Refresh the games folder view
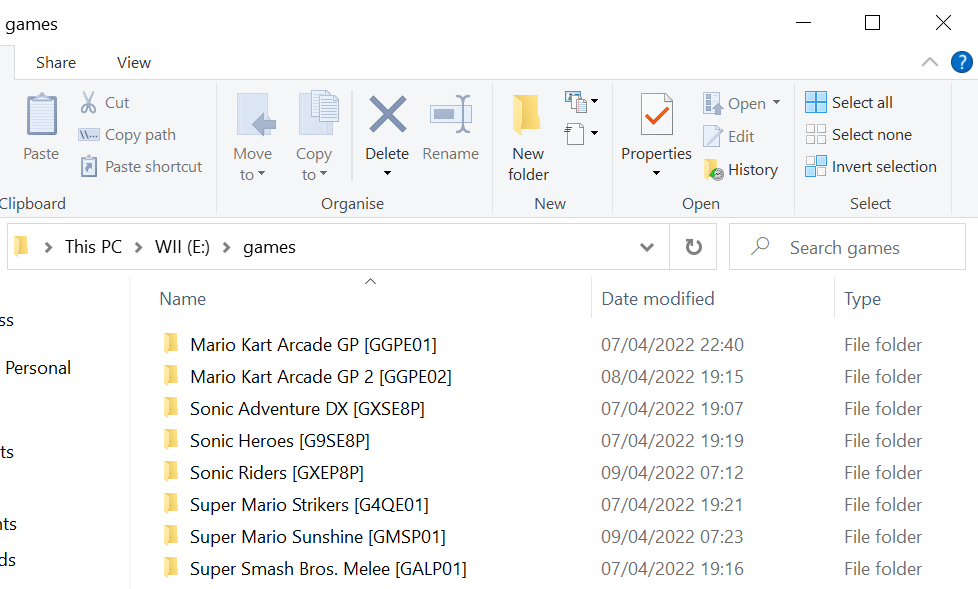The image size is (978, 589). (693, 247)
